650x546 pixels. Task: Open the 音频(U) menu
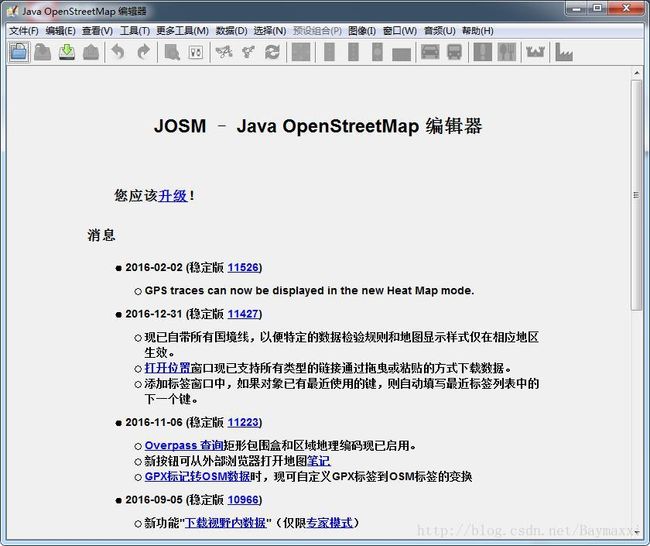439,31
